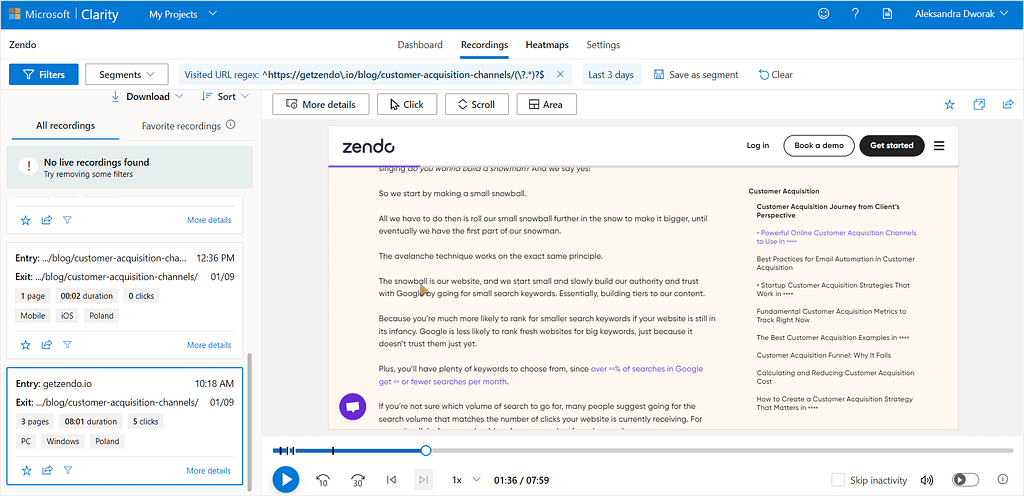This screenshot has width=1024, height=496.
Task: Expand the Segments dropdown
Action: 127,74
